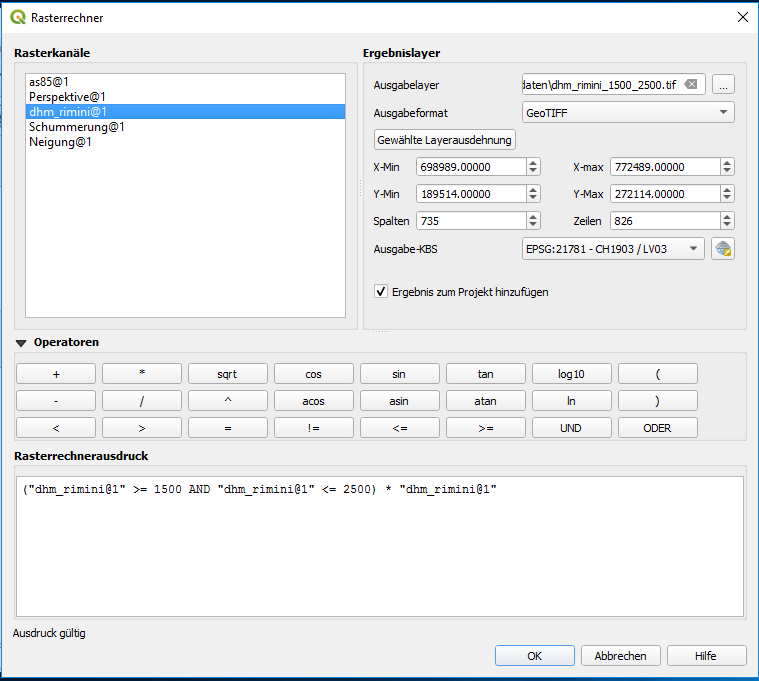Open the output file browse button
759x681 pixels.
(723, 85)
